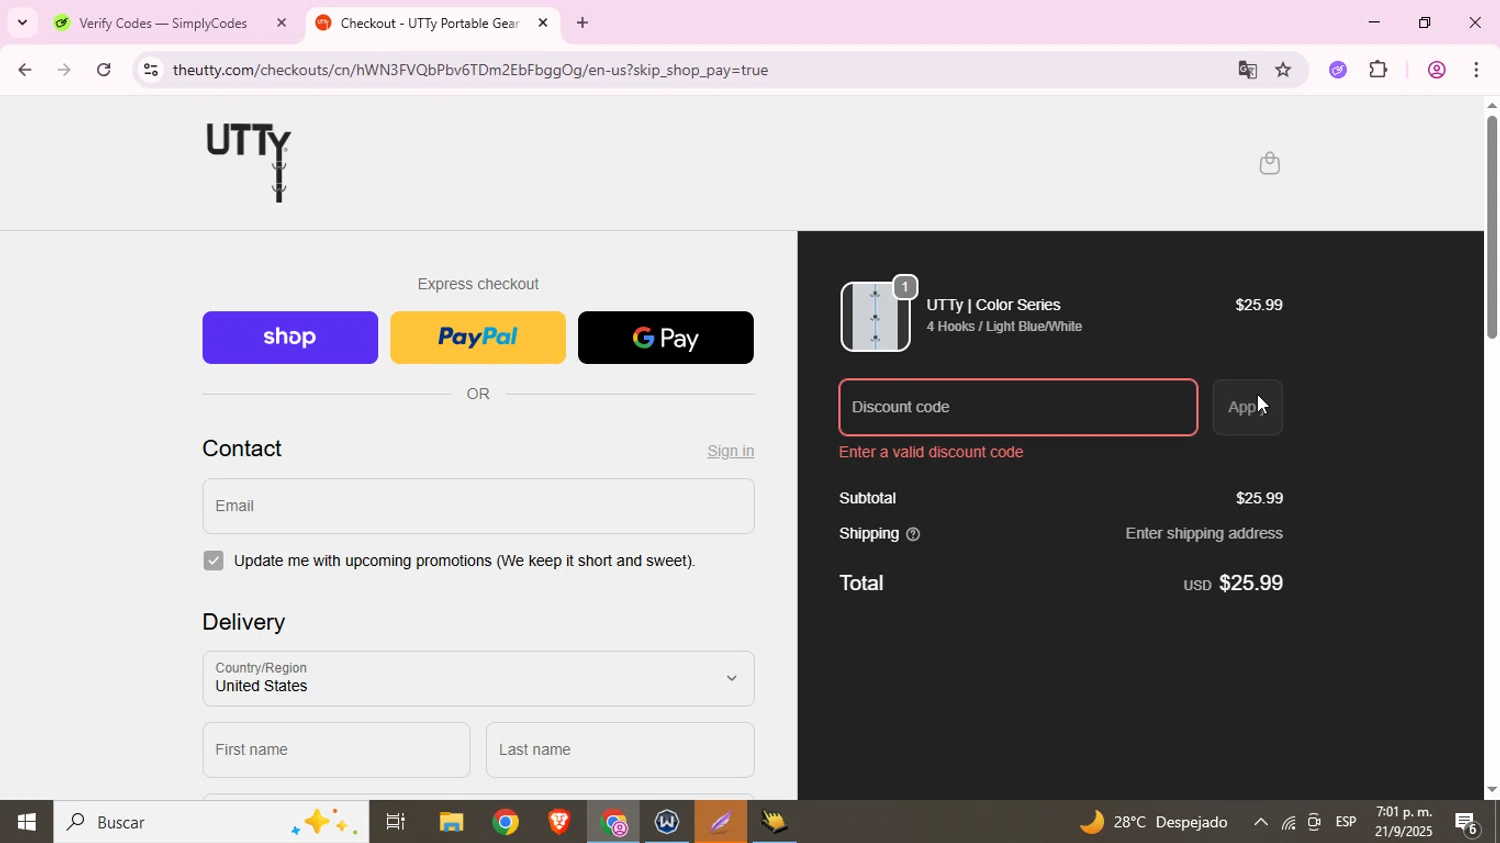Switch to the Verify Codes — SimplyCodes tab
This screenshot has height=843, width=1500.
tap(162, 23)
